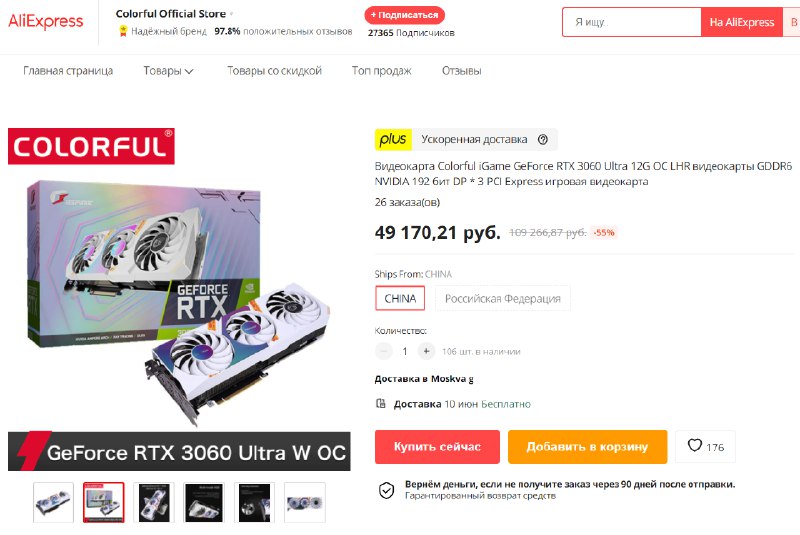Open the Топ продаж tab
The width and height of the screenshot is (800, 535).
[x=382, y=71]
